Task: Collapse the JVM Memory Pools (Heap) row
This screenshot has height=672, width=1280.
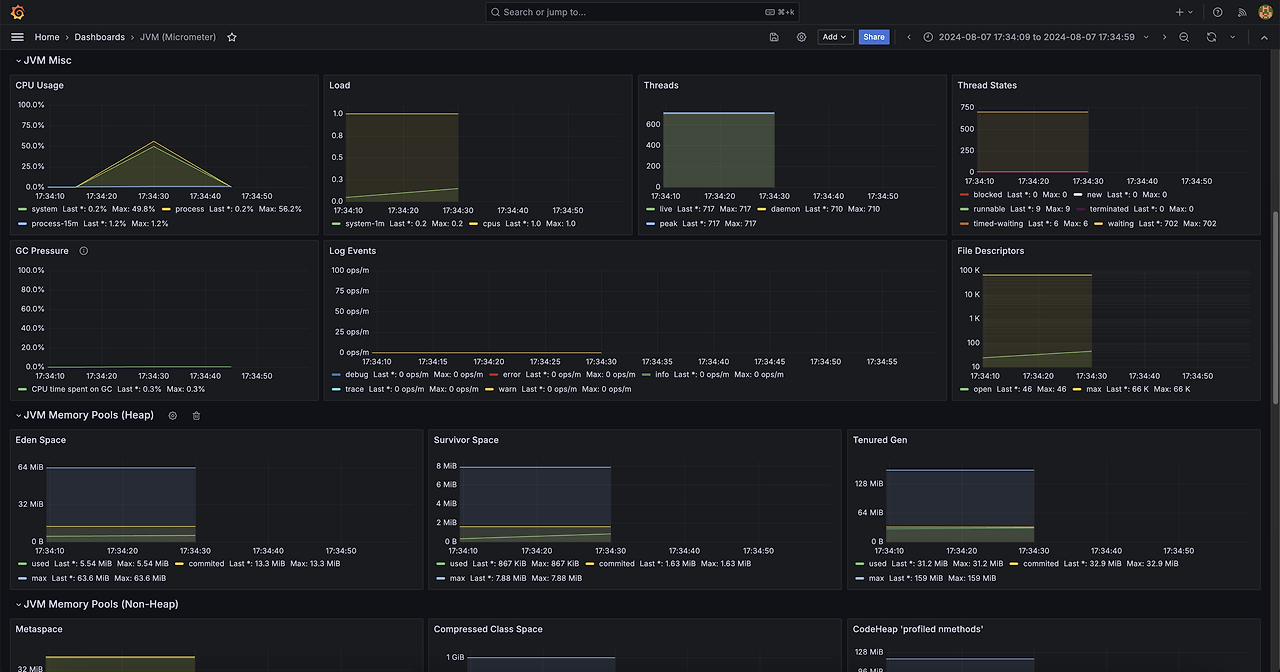Action: (84, 415)
